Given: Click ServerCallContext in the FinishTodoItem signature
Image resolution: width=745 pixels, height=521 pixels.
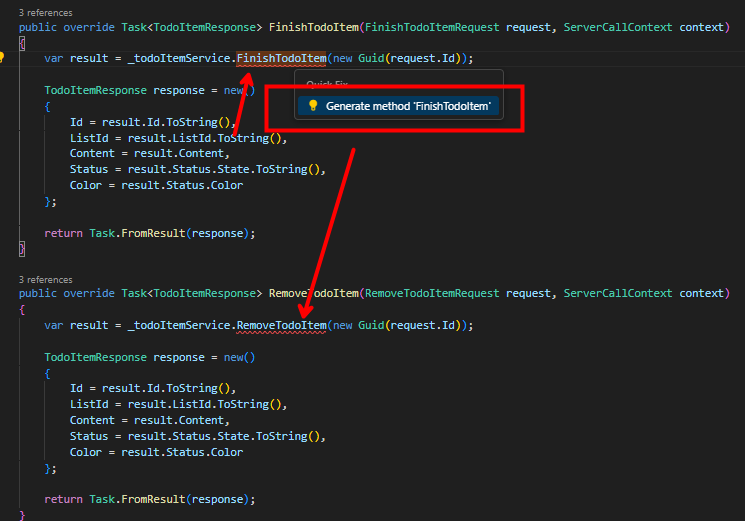Looking at the screenshot, I should [x=618, y=27].
